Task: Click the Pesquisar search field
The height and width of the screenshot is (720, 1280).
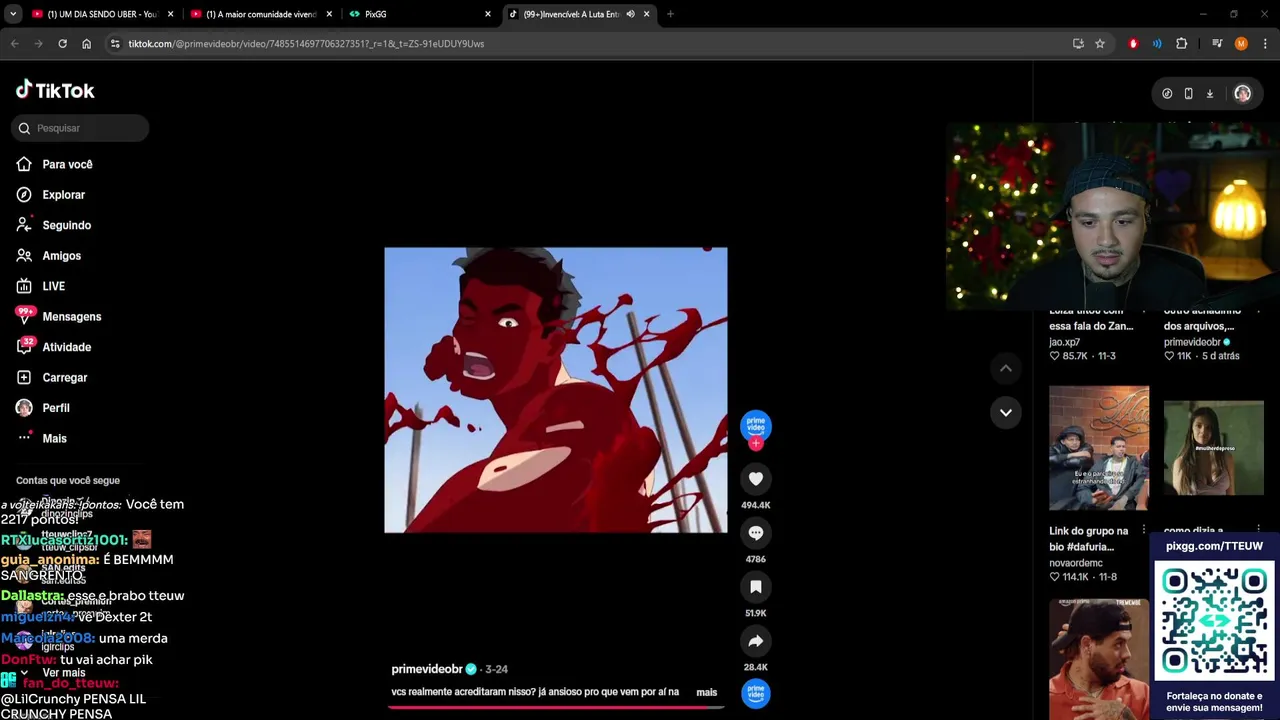Action: (81, 128)
